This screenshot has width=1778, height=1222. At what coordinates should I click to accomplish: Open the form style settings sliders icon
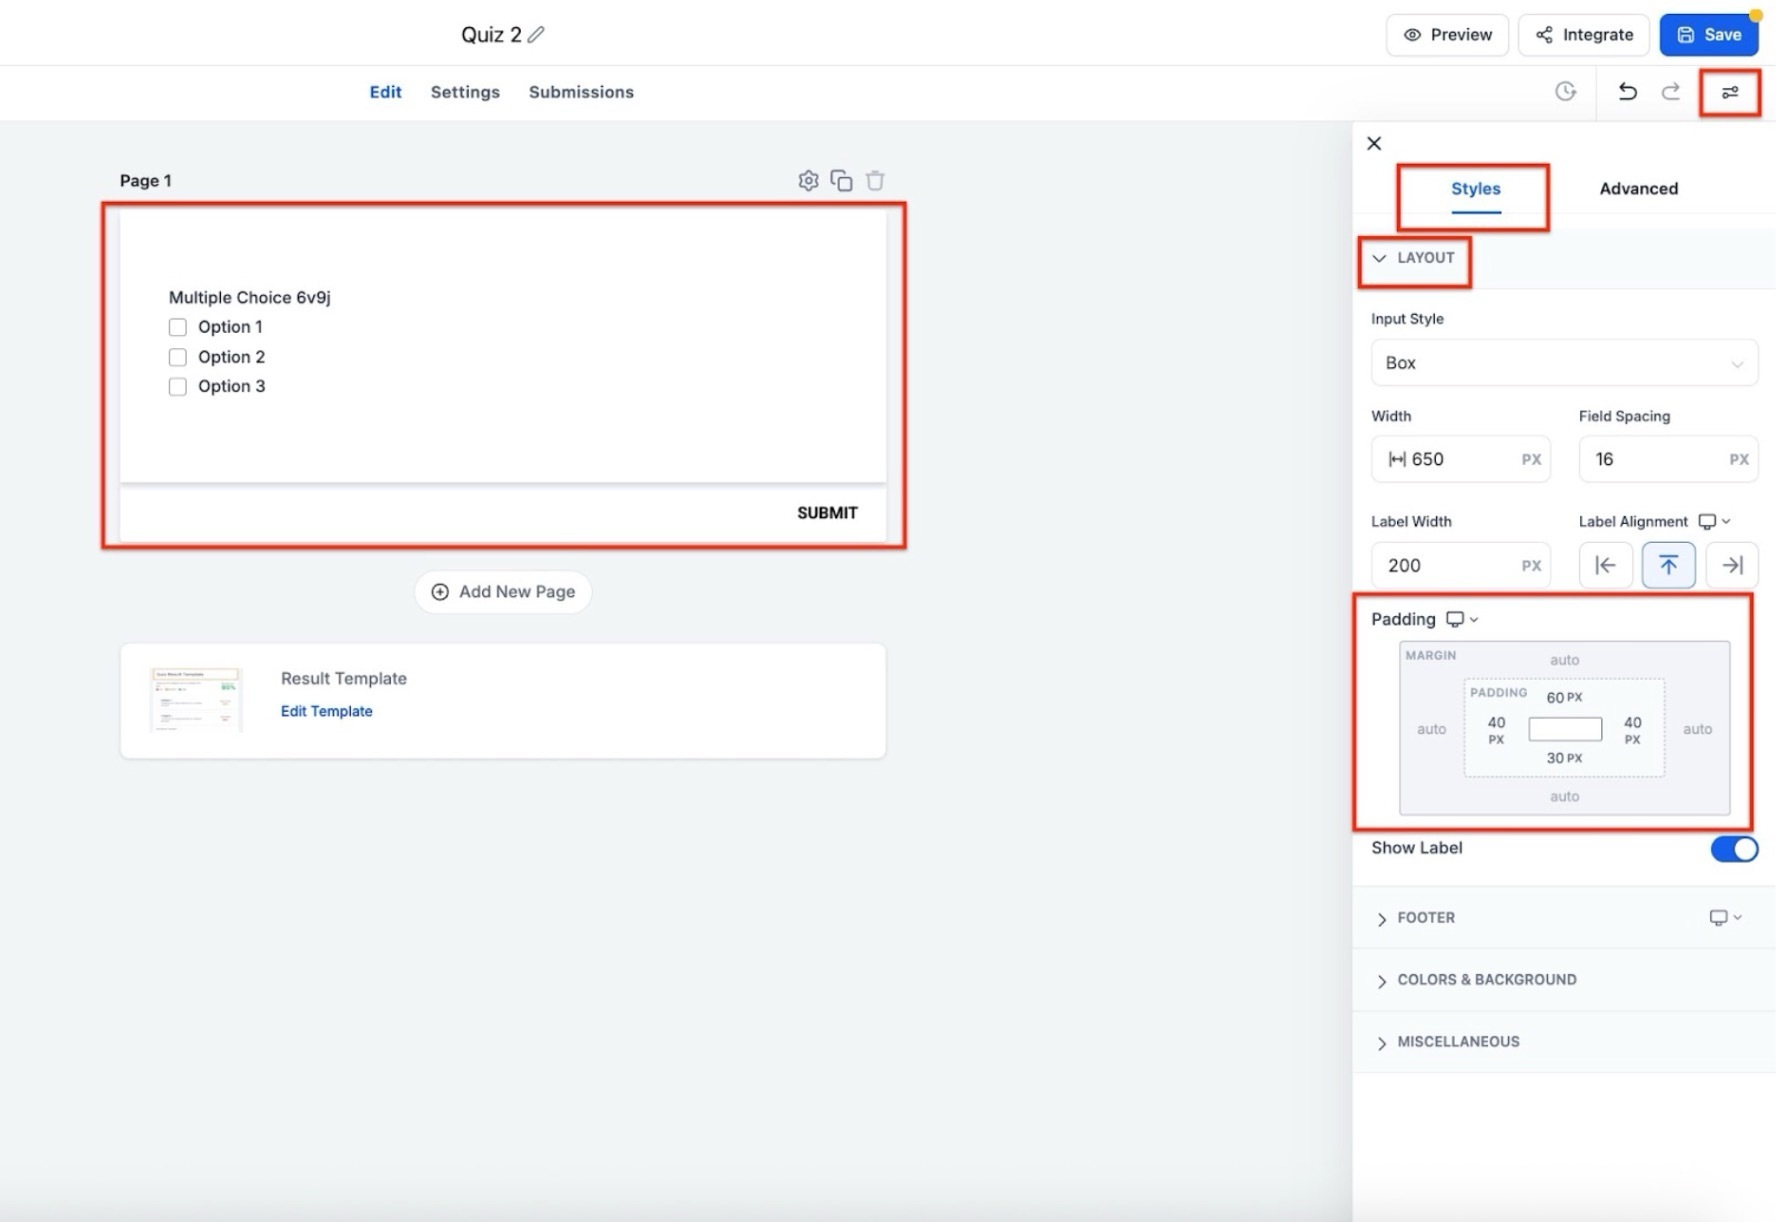1729,92
